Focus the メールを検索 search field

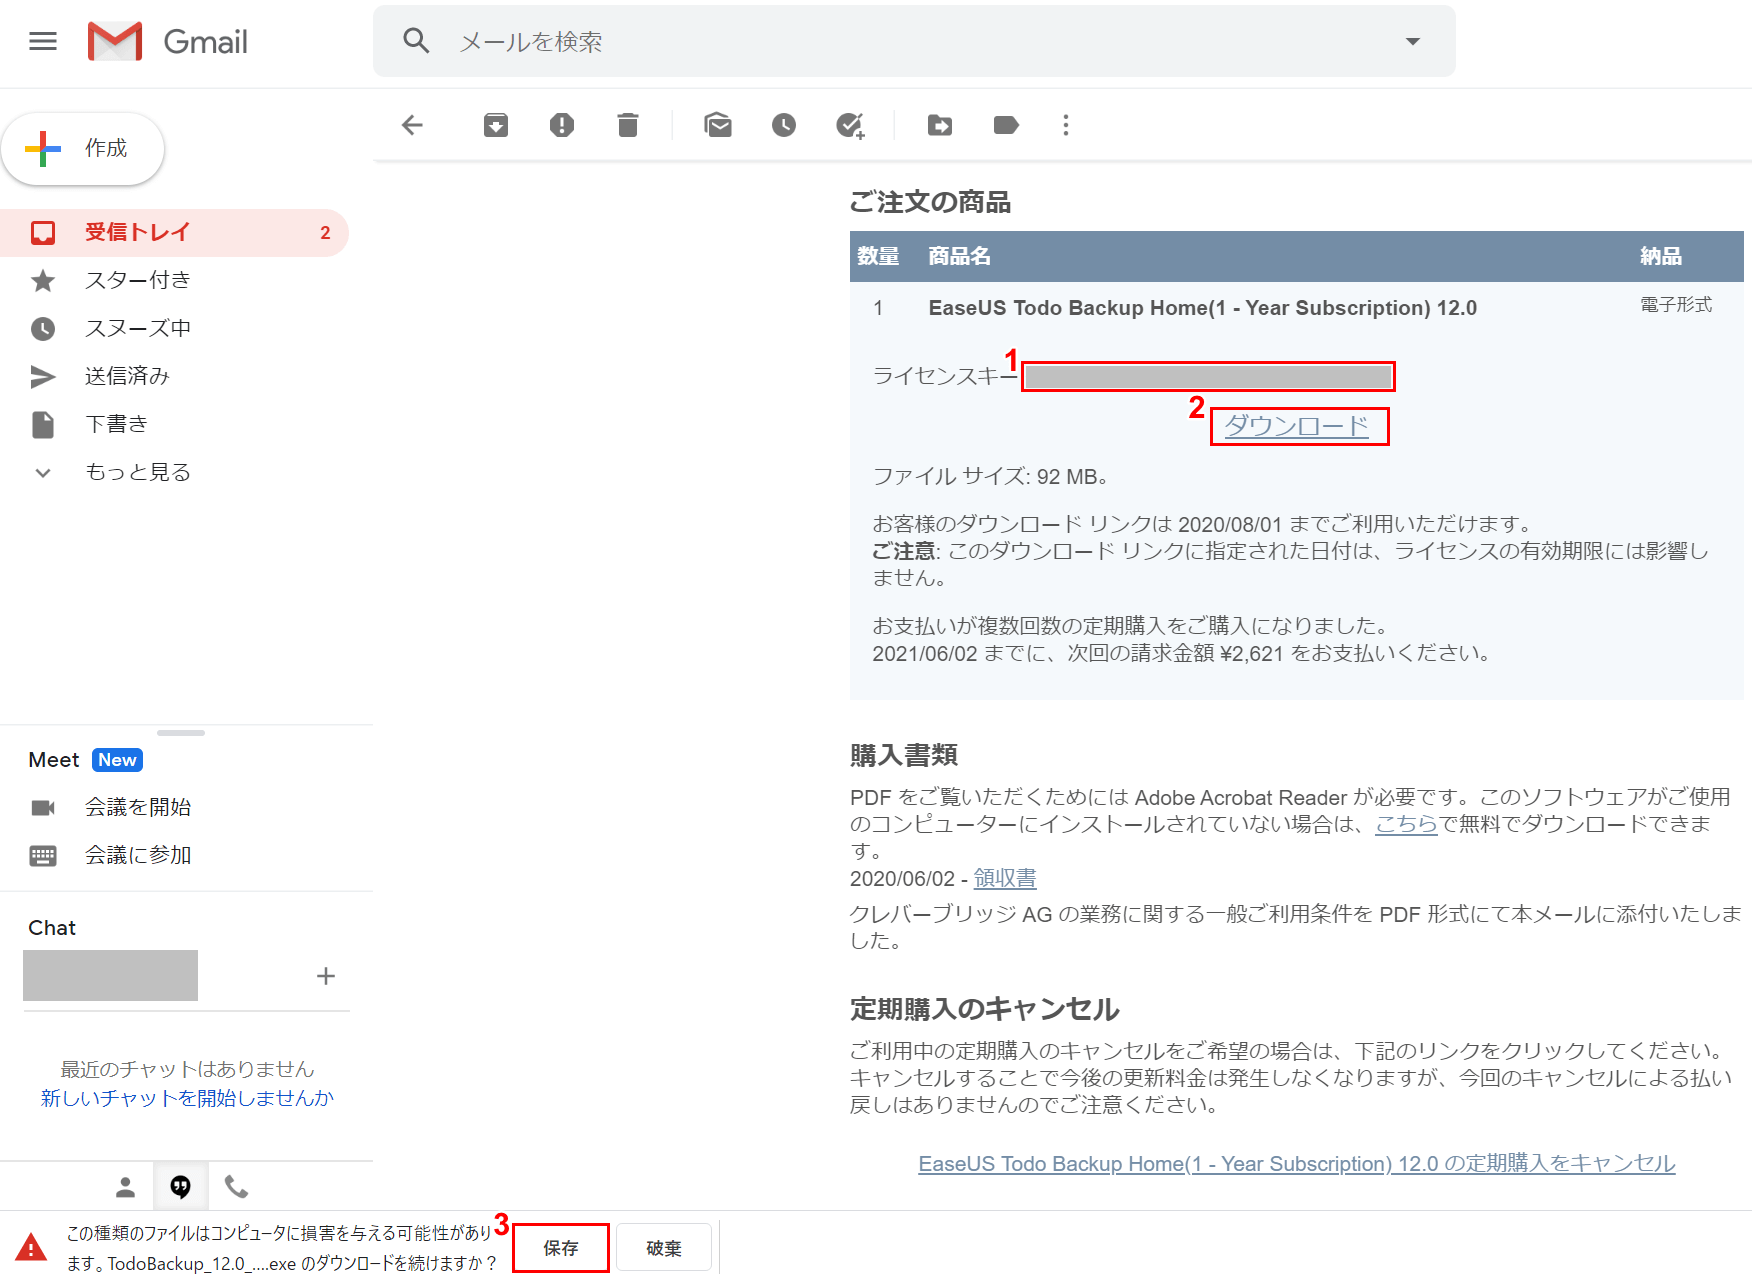(x=914, y=41)
